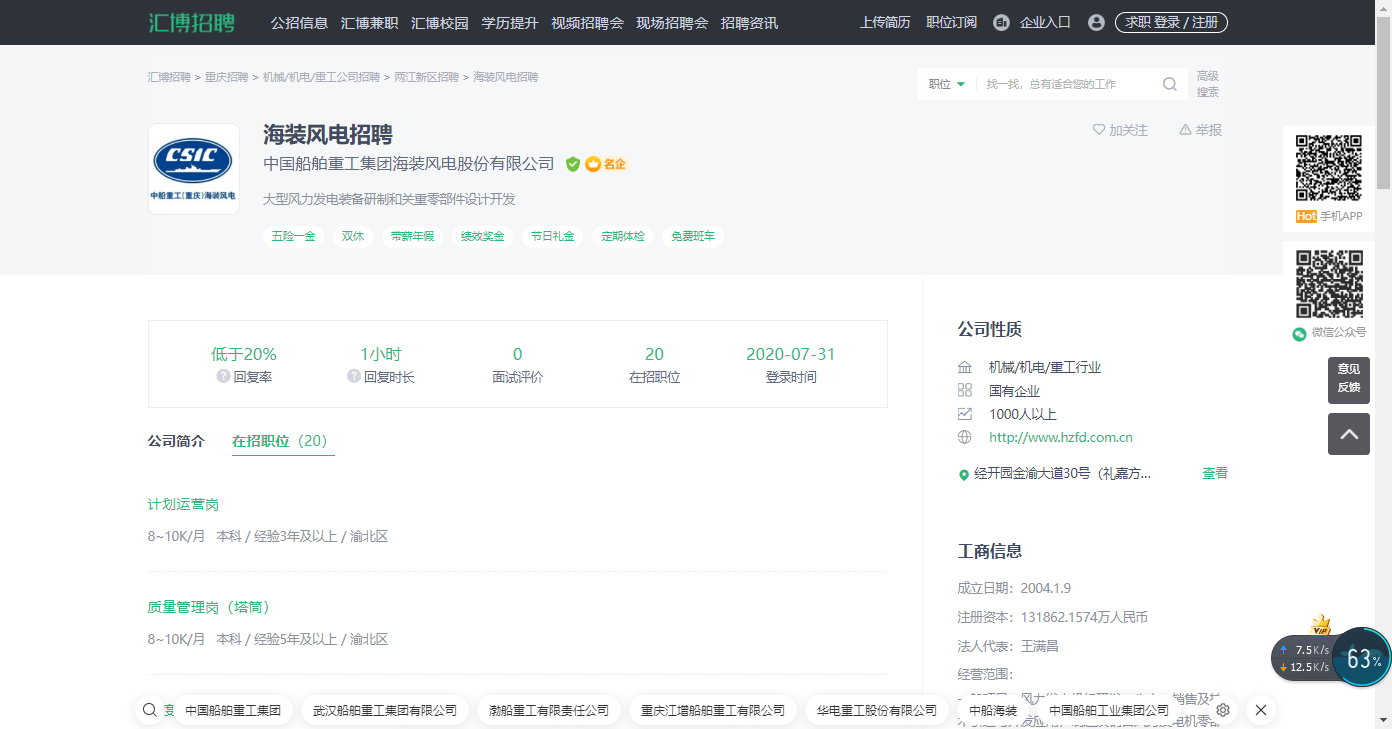Click the warning triangle icon beside 举报
Screen dimensions: 1392x729
[x=1185, y=130]
